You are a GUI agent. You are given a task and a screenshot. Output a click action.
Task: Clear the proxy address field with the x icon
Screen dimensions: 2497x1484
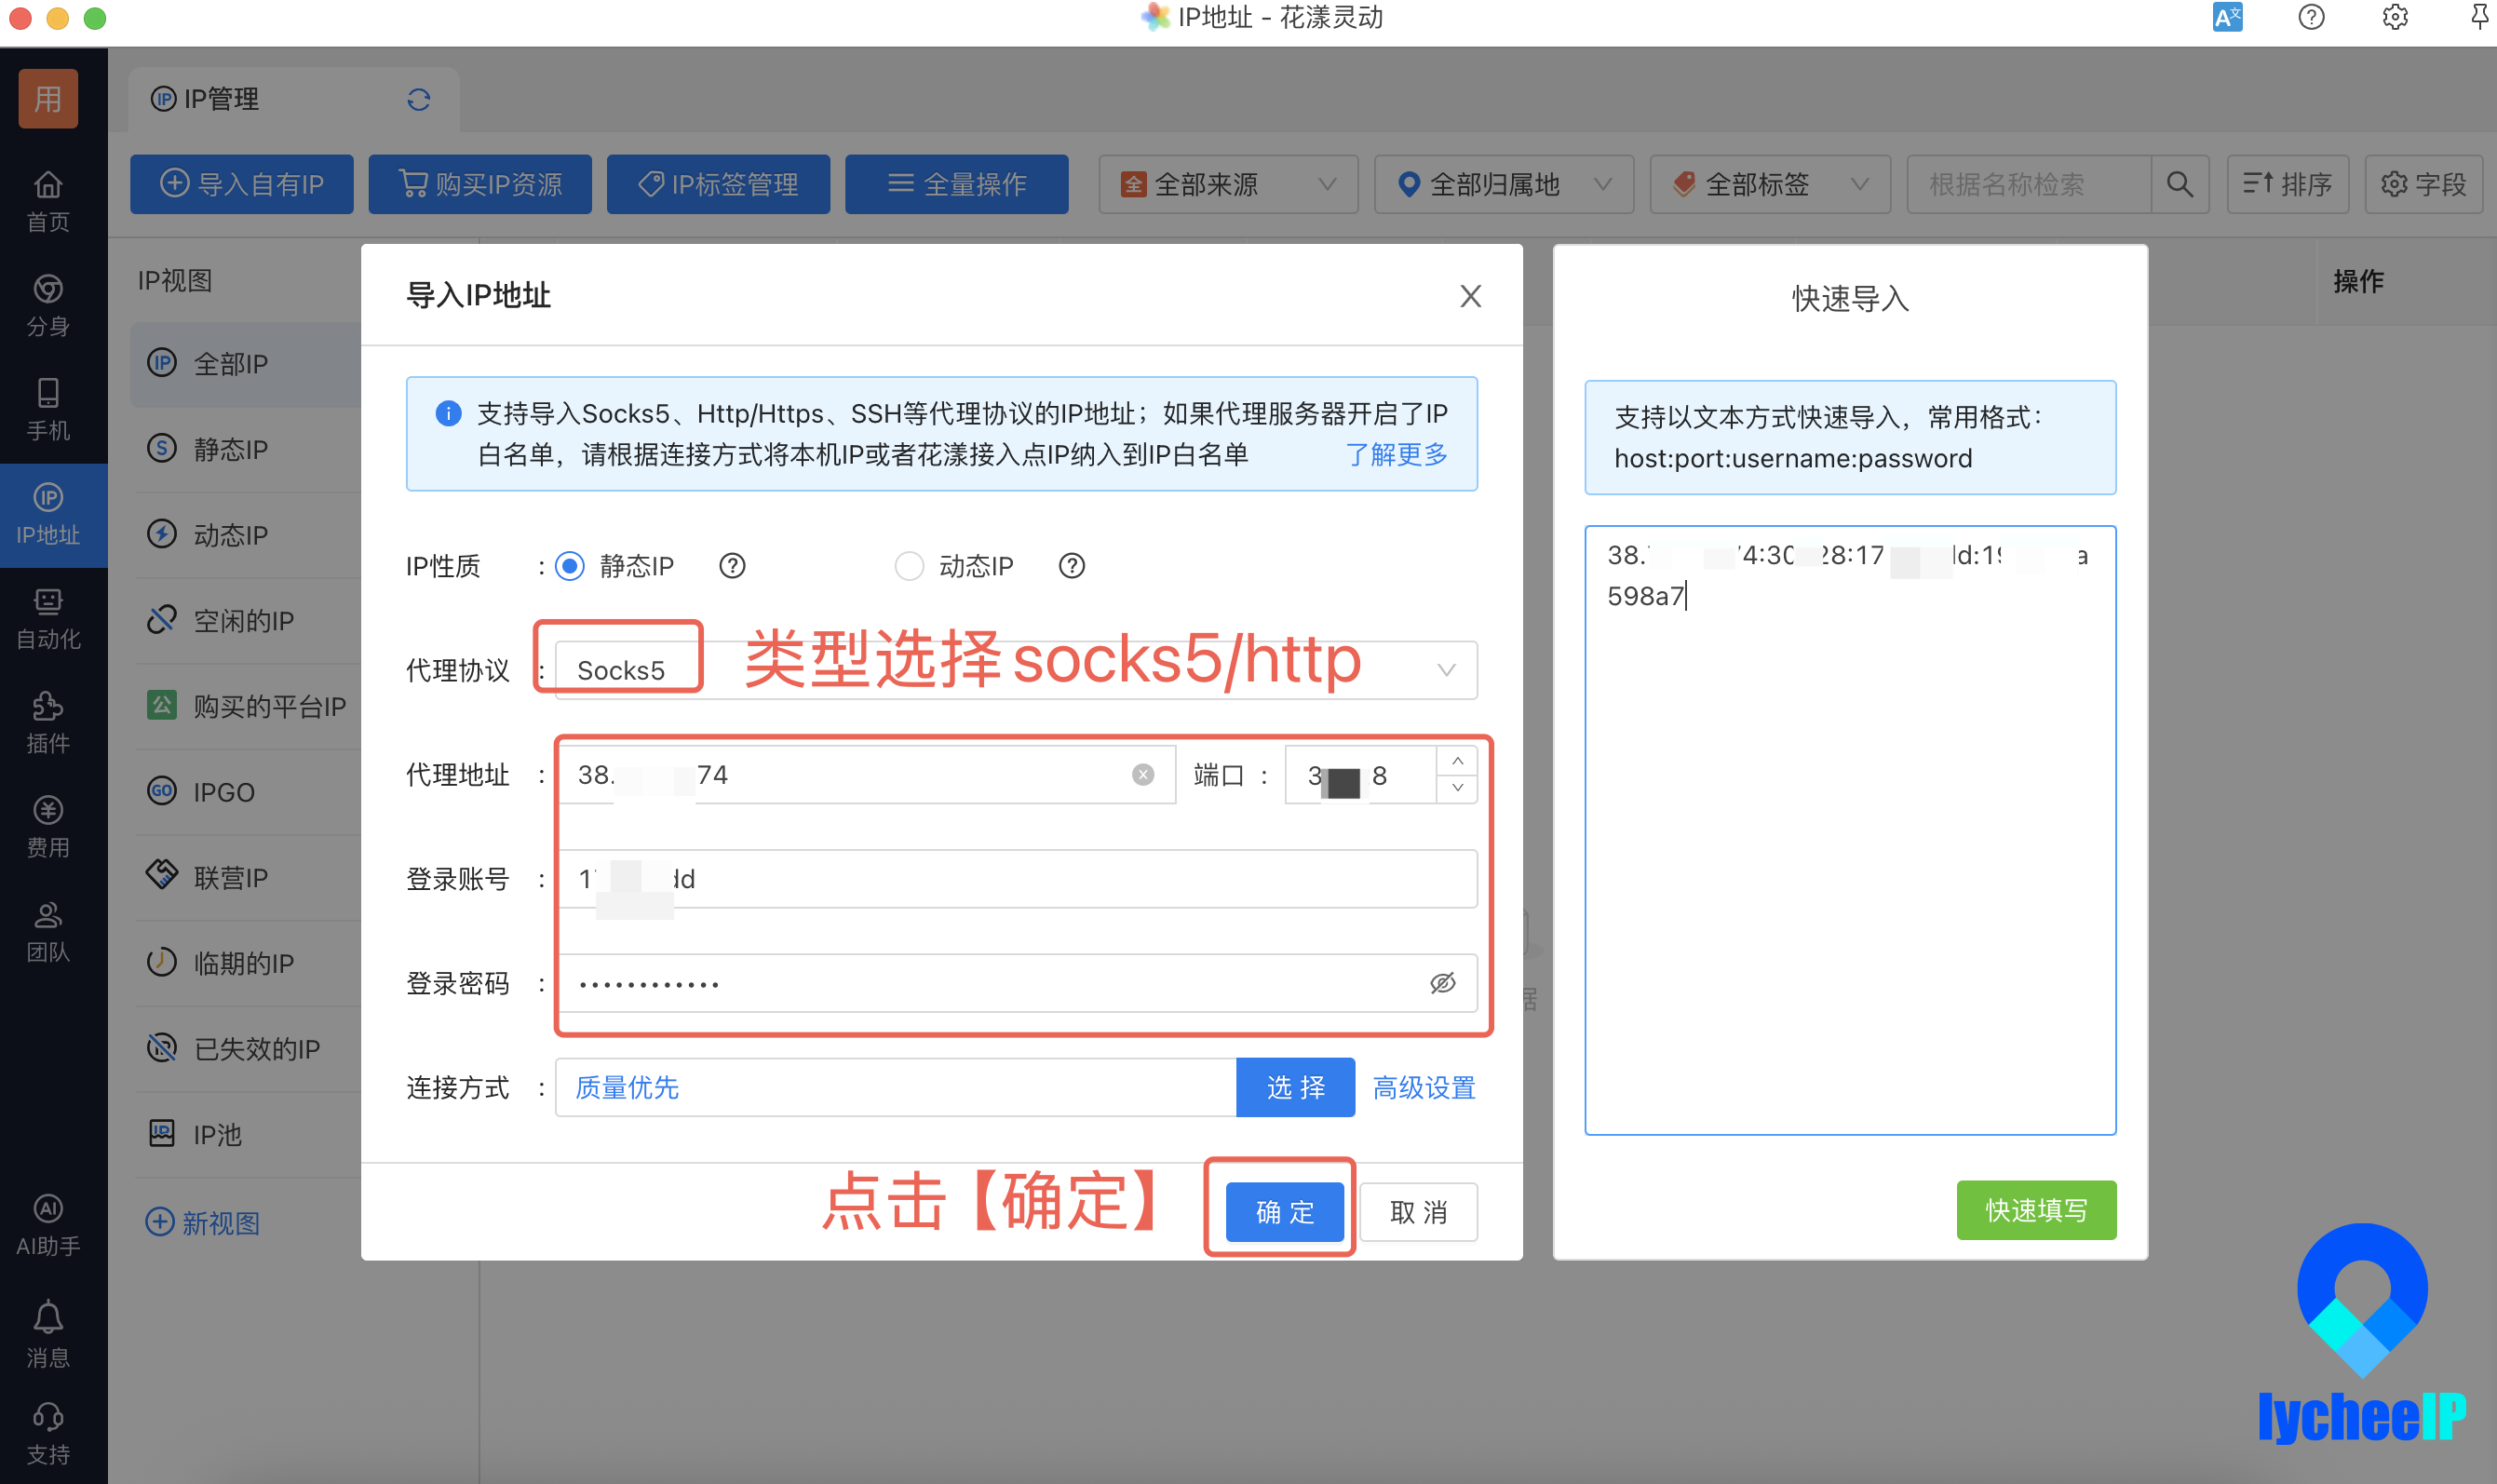1143,774
